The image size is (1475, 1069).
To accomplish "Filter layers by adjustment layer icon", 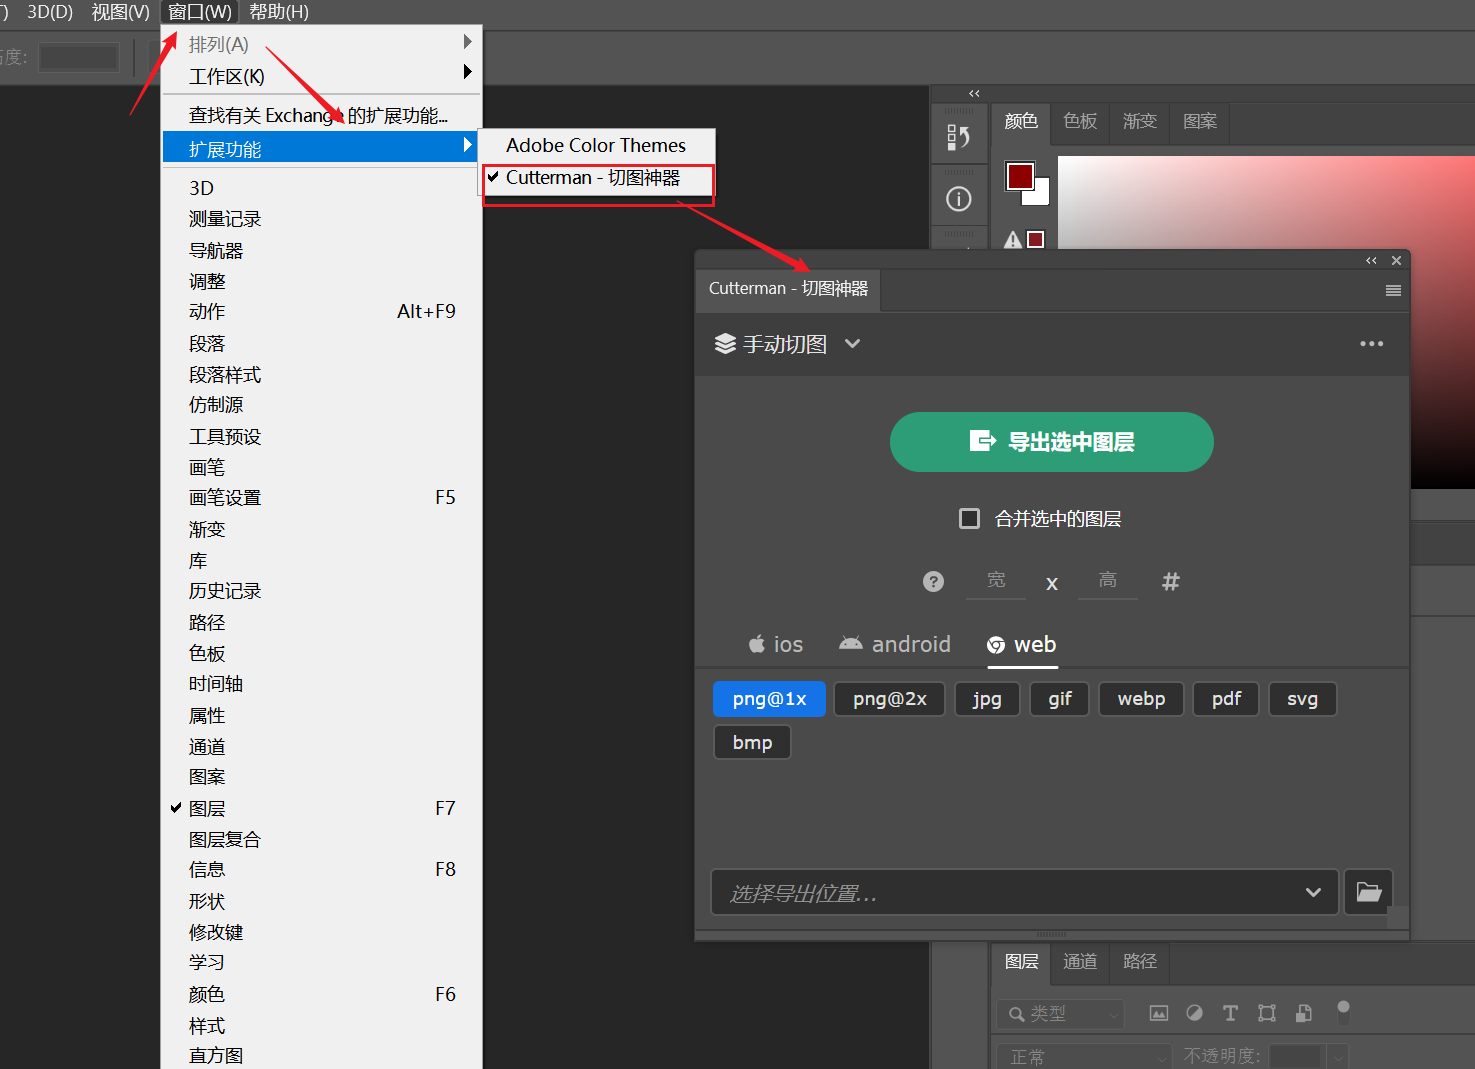I will [1194, 1013].
